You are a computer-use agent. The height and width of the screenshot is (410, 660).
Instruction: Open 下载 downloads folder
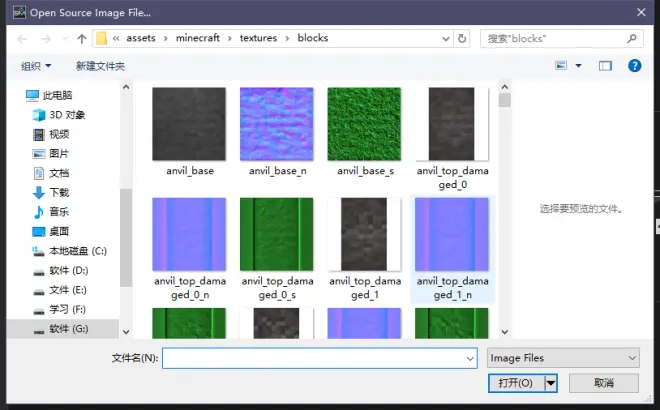click(51, 192)
